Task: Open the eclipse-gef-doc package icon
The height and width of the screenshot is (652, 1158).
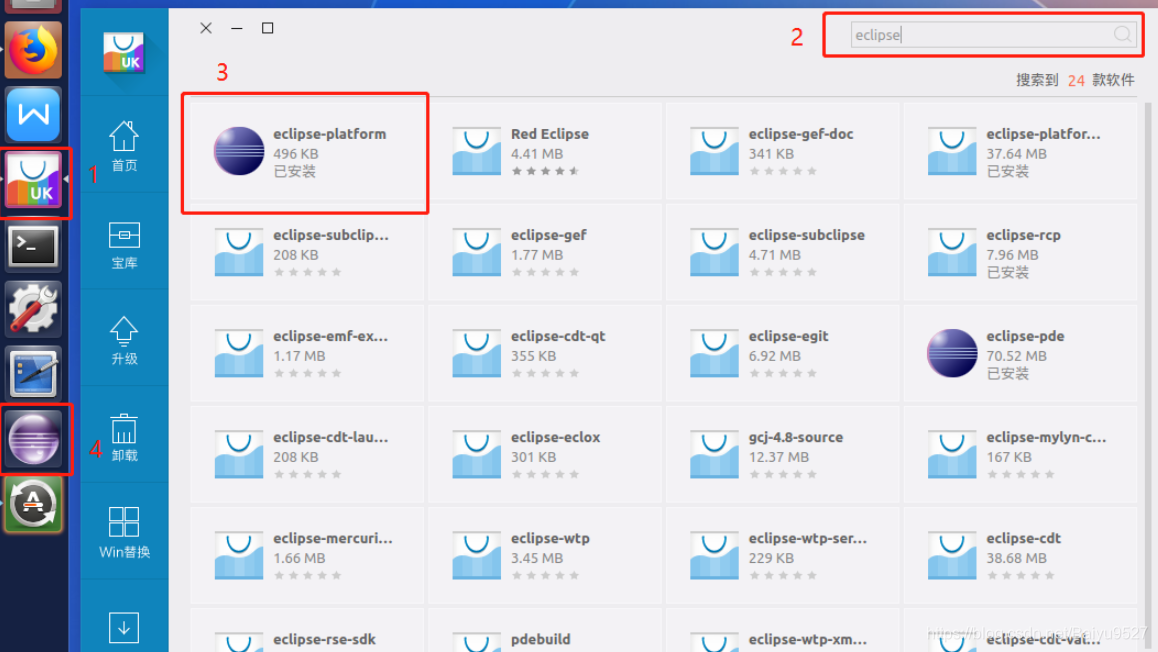Action: [x=714, y=151]
